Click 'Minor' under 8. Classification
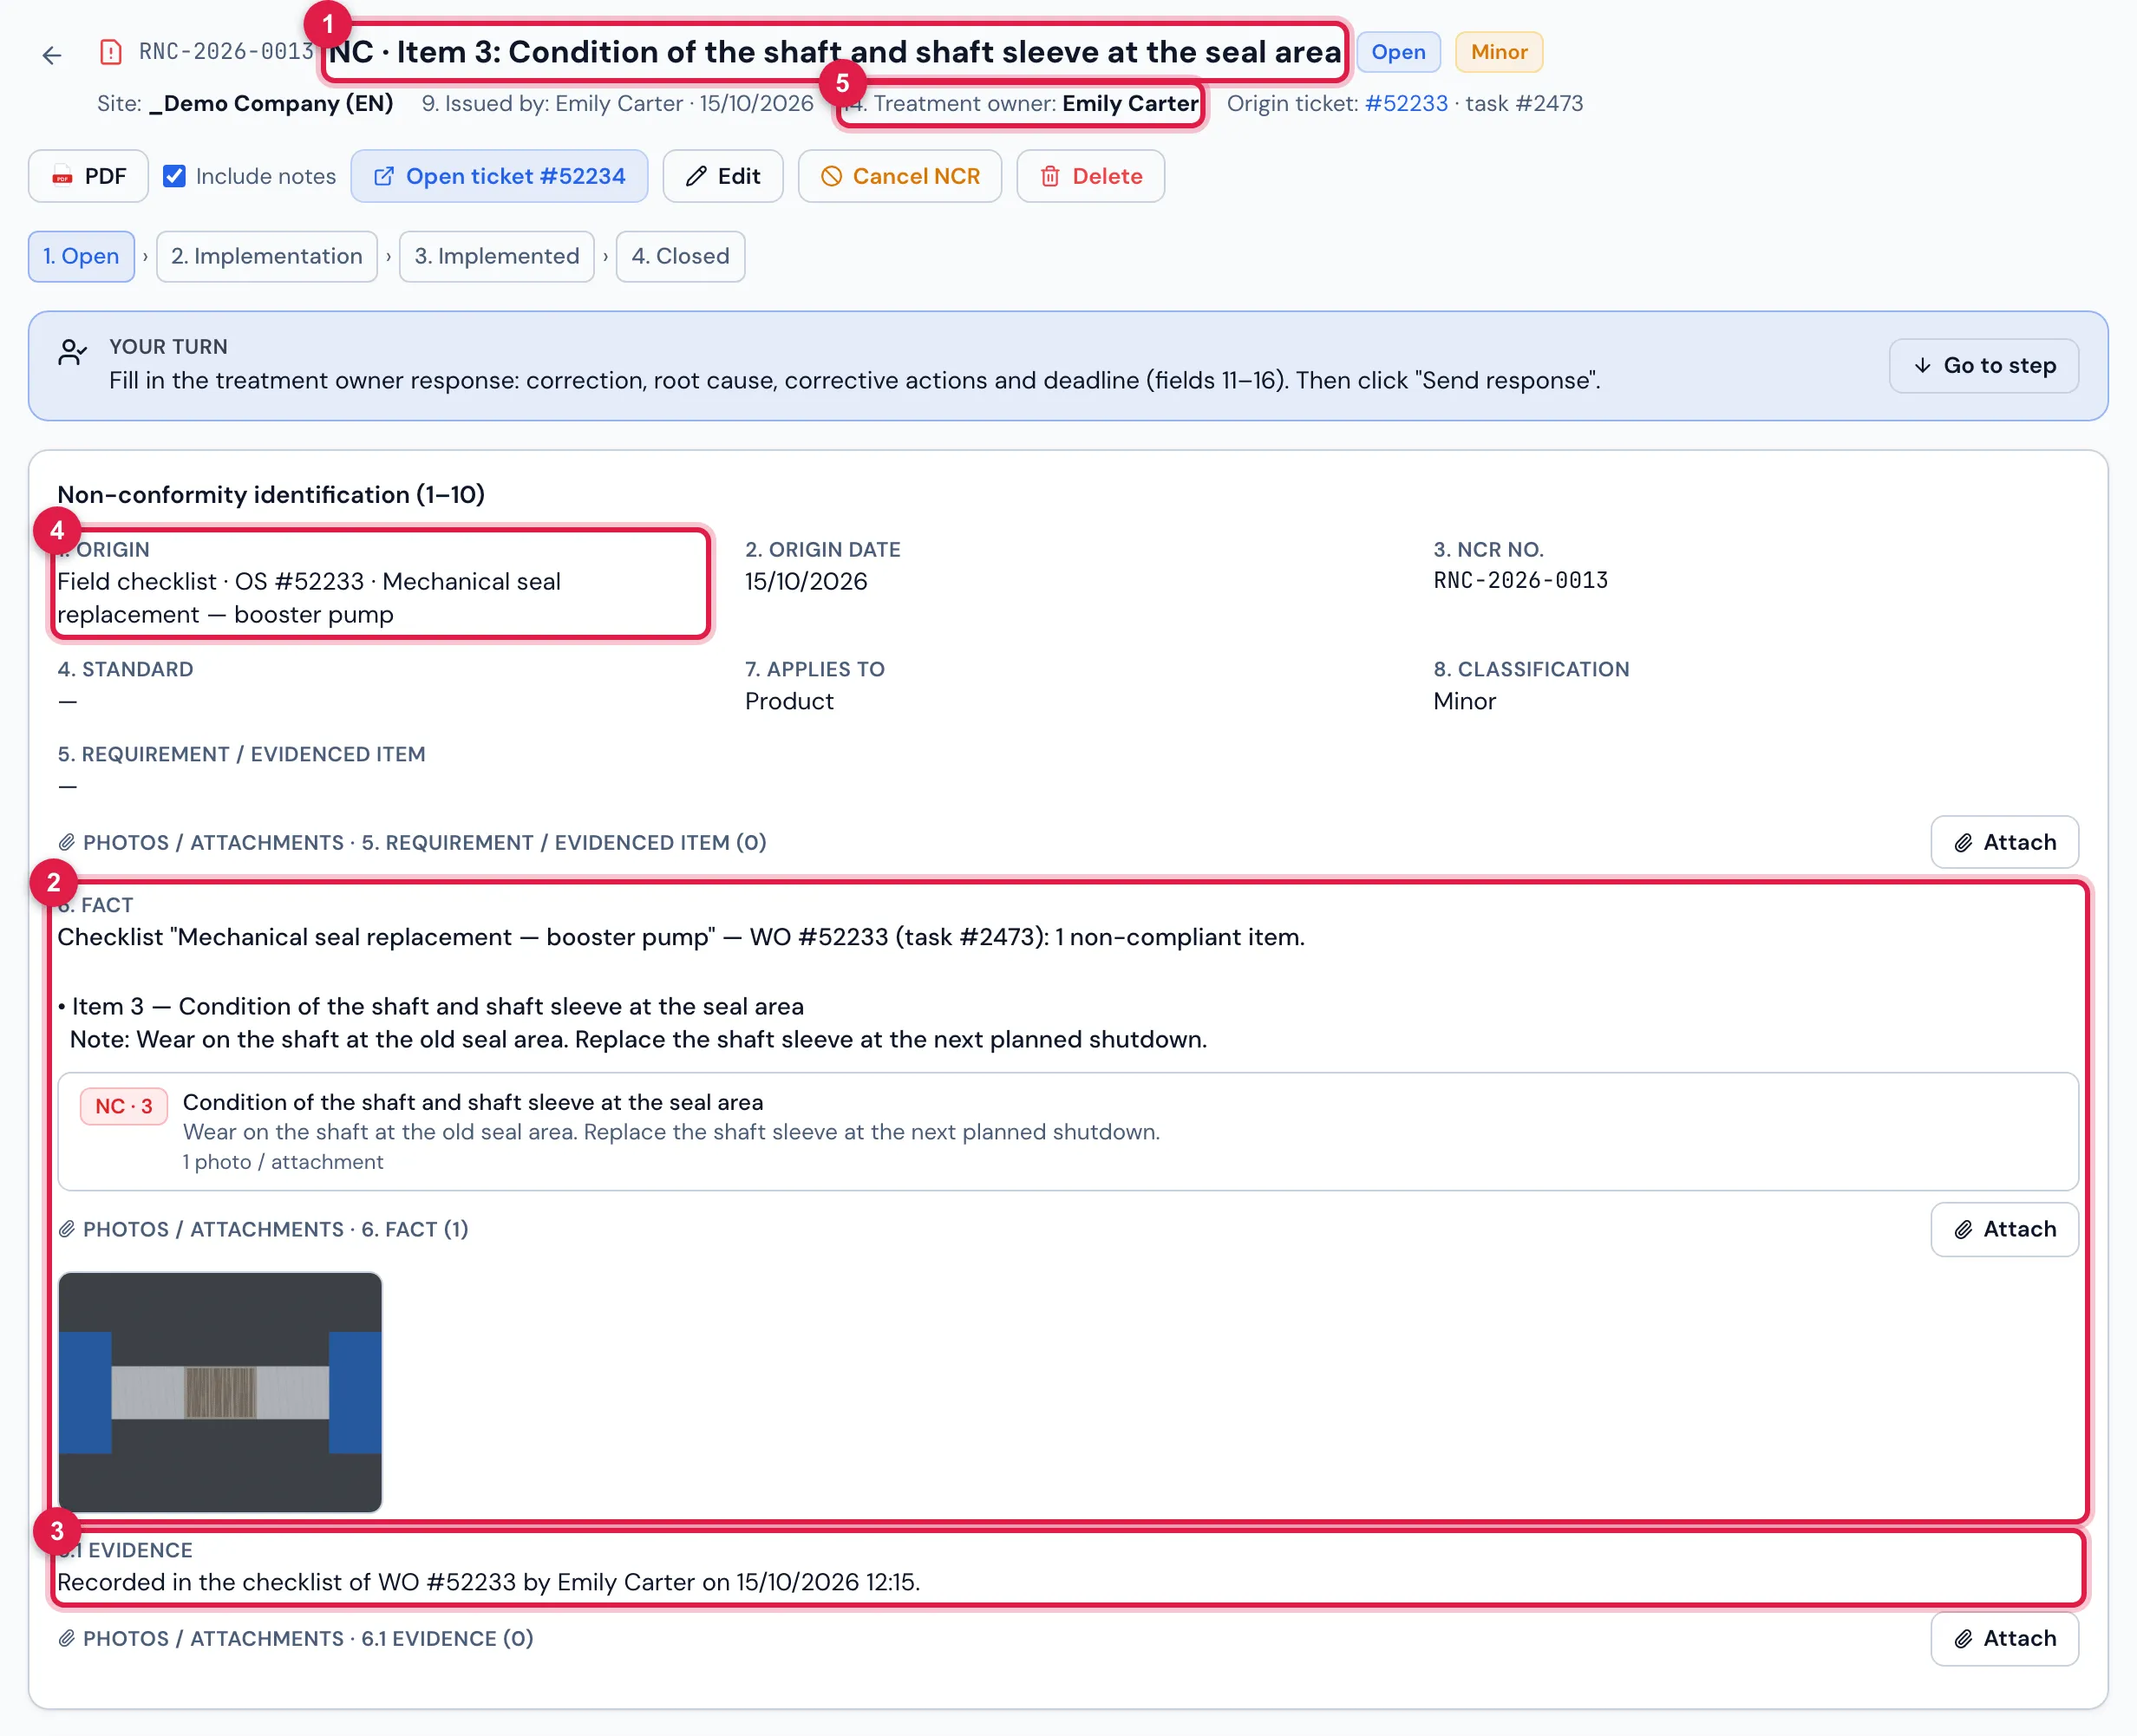Viewport: 2137px width, 1736px height. pos(1464,701)
